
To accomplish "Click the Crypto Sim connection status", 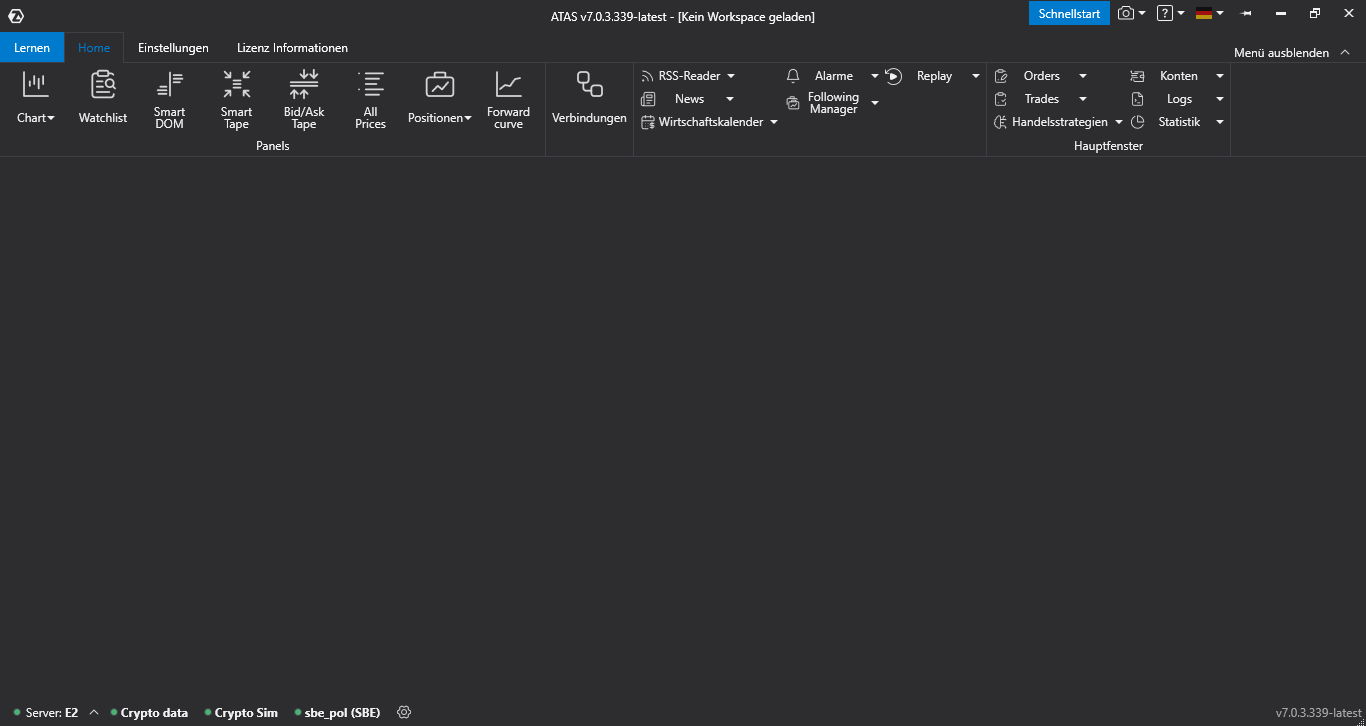I will 241,713.
